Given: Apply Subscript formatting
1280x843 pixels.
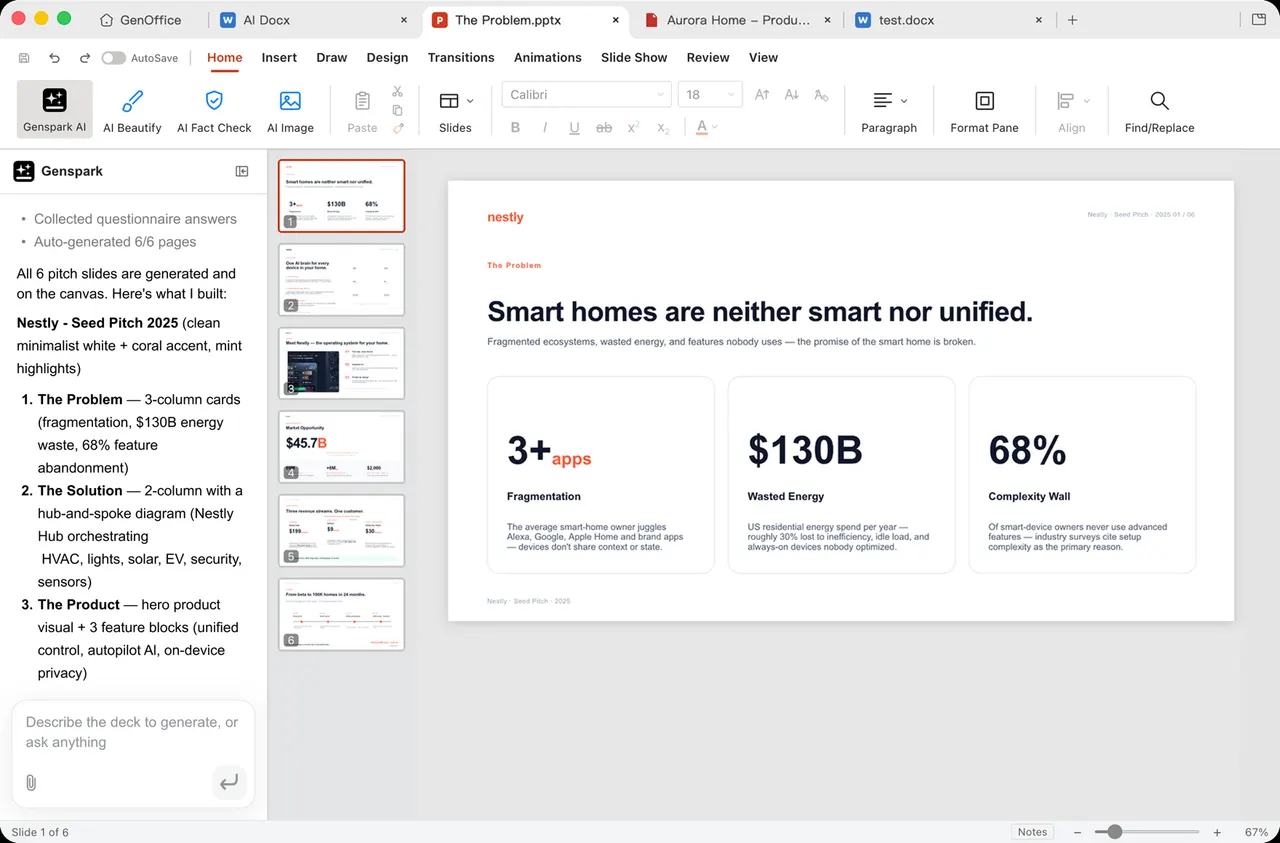Looking at the screenshot, I should pos(663,127).
